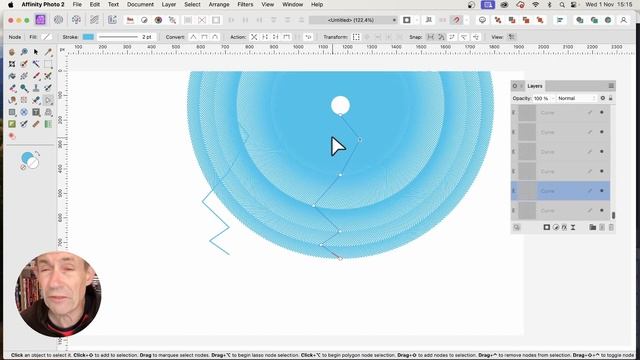
Task: Select the Pen tool
Action: click(x=36, y=100)
